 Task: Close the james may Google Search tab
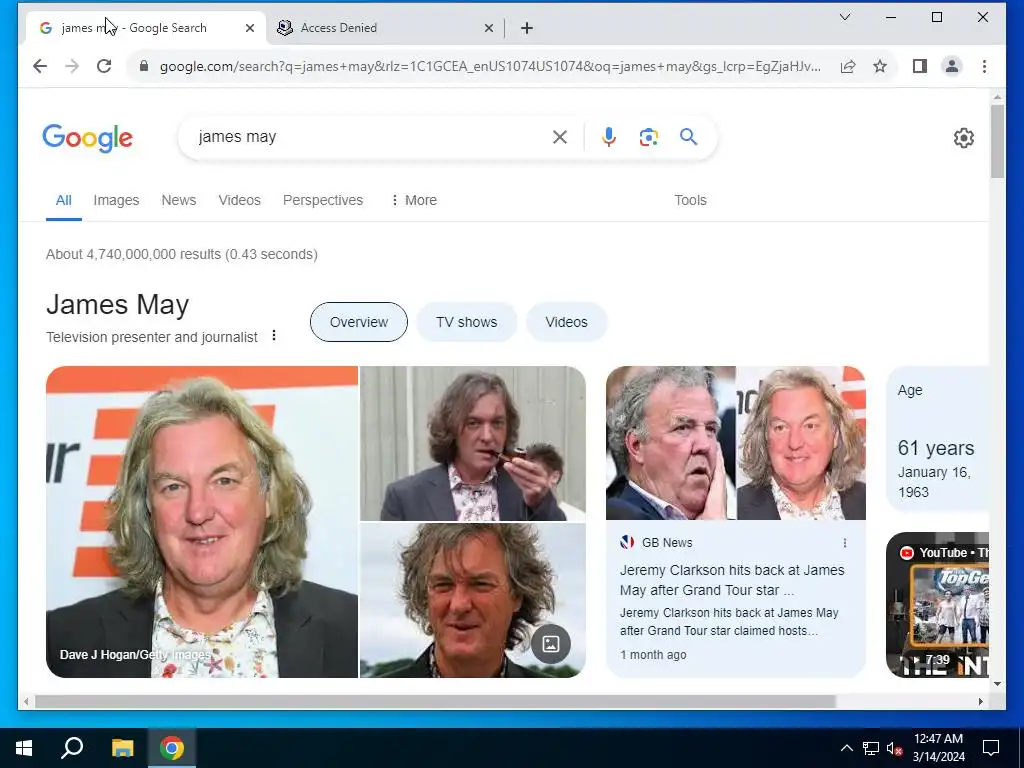point(249,28)
